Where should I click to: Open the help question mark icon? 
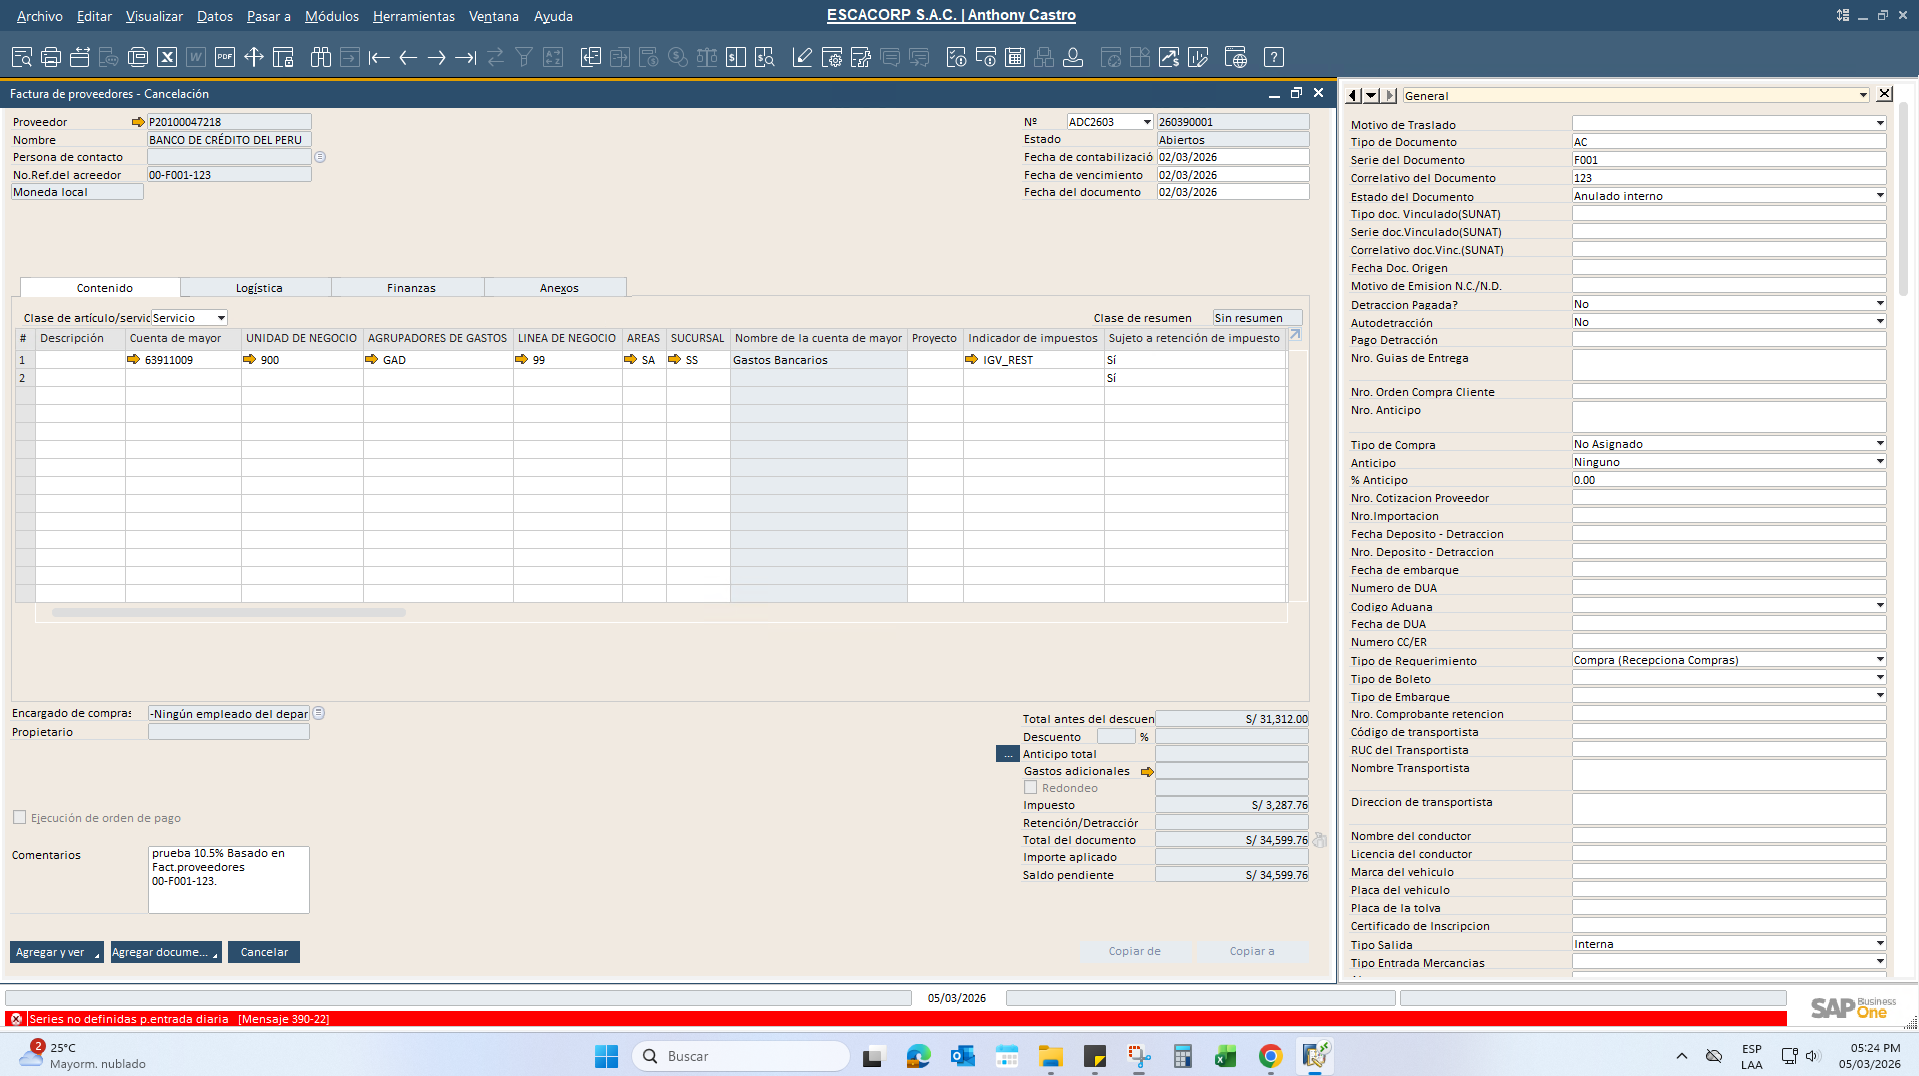point(1273,57)
